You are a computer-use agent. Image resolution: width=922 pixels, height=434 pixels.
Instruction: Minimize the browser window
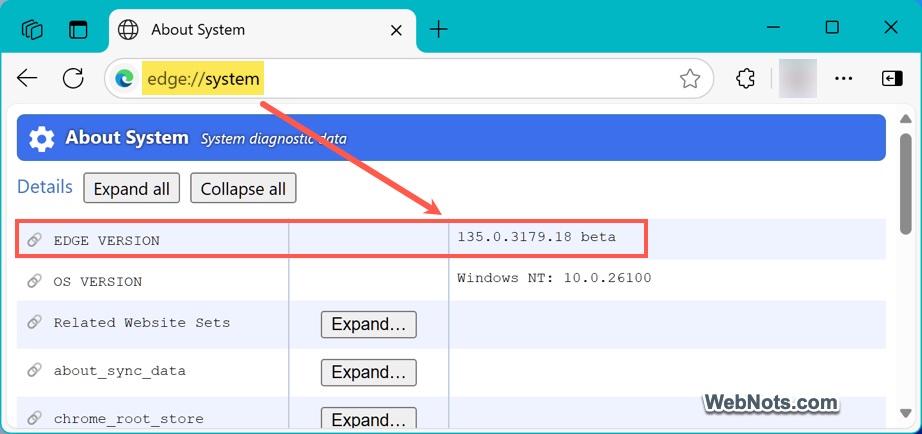(x=773, y=27)
